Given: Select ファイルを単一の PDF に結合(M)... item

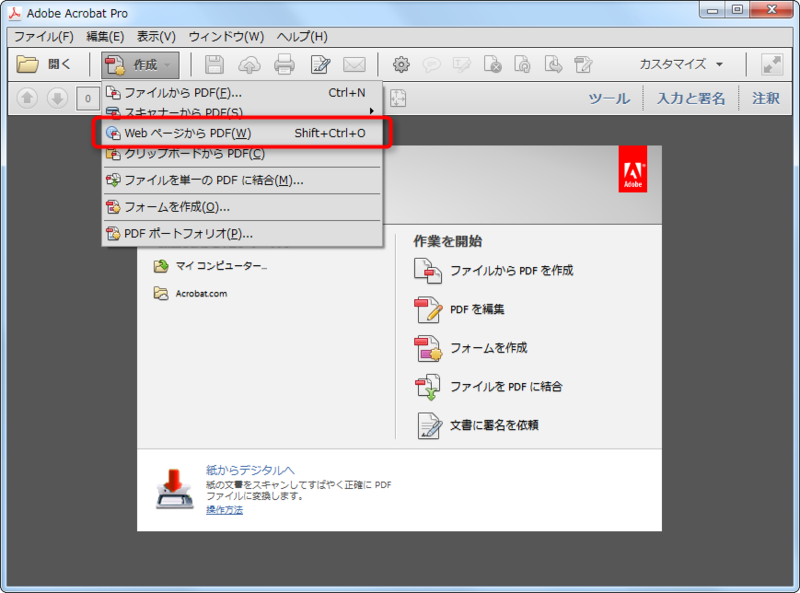Looking at the screenshot, I should click(242, 180).
